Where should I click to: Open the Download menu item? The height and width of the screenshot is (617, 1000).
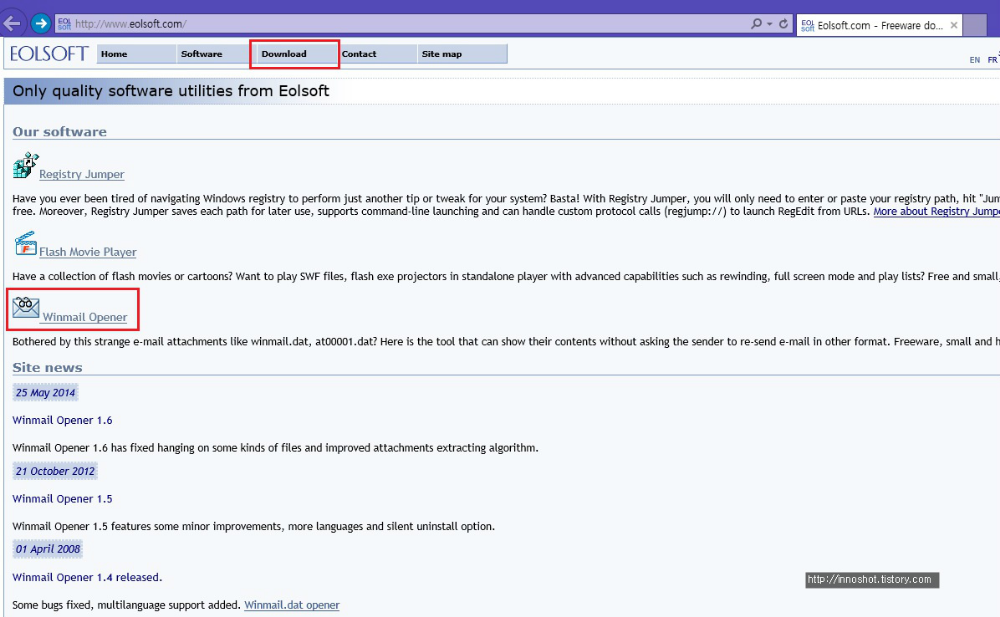click(x=295, y=54)
